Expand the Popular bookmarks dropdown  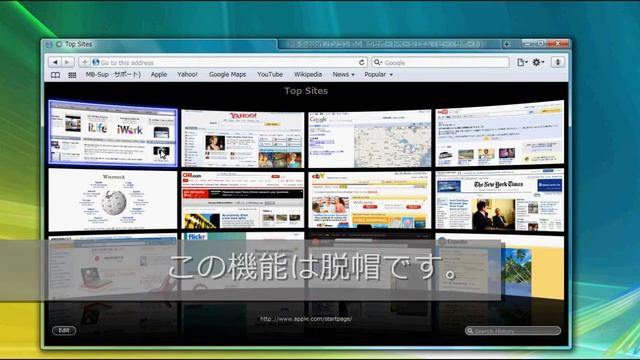pos(378,74)
